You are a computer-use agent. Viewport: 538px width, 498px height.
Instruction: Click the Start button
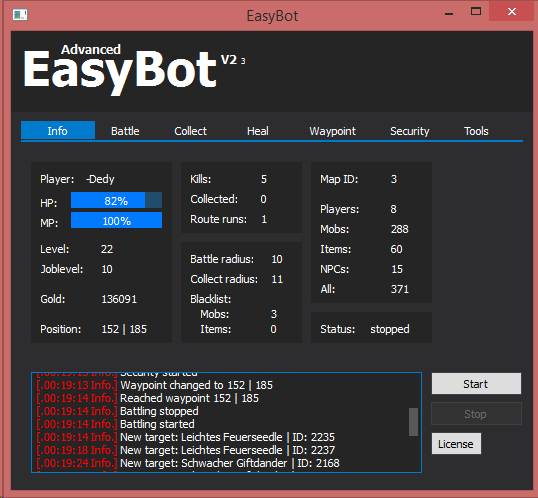pyautogui.click(x=476, y=384)
